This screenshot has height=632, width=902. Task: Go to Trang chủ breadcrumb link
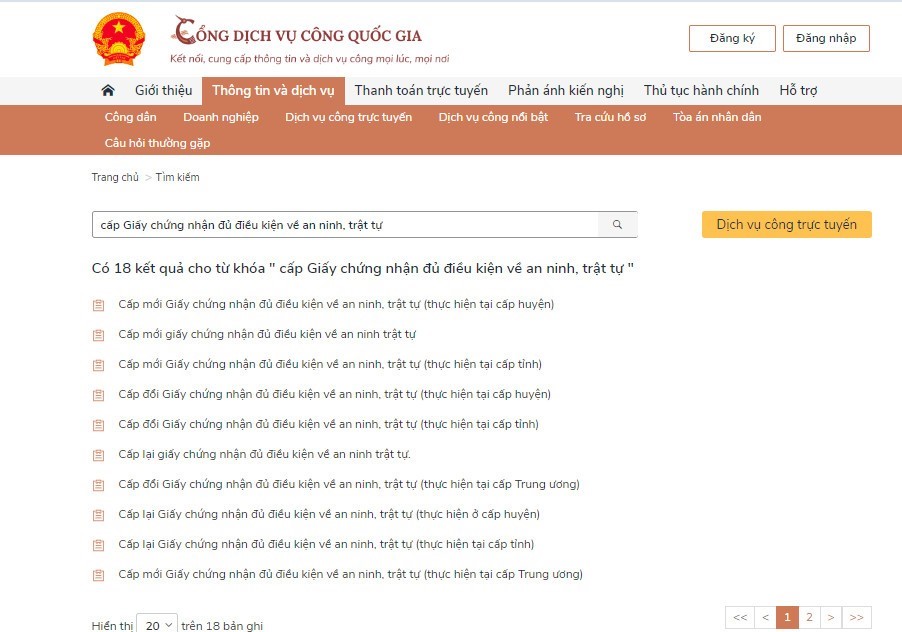tap(115, 177)
